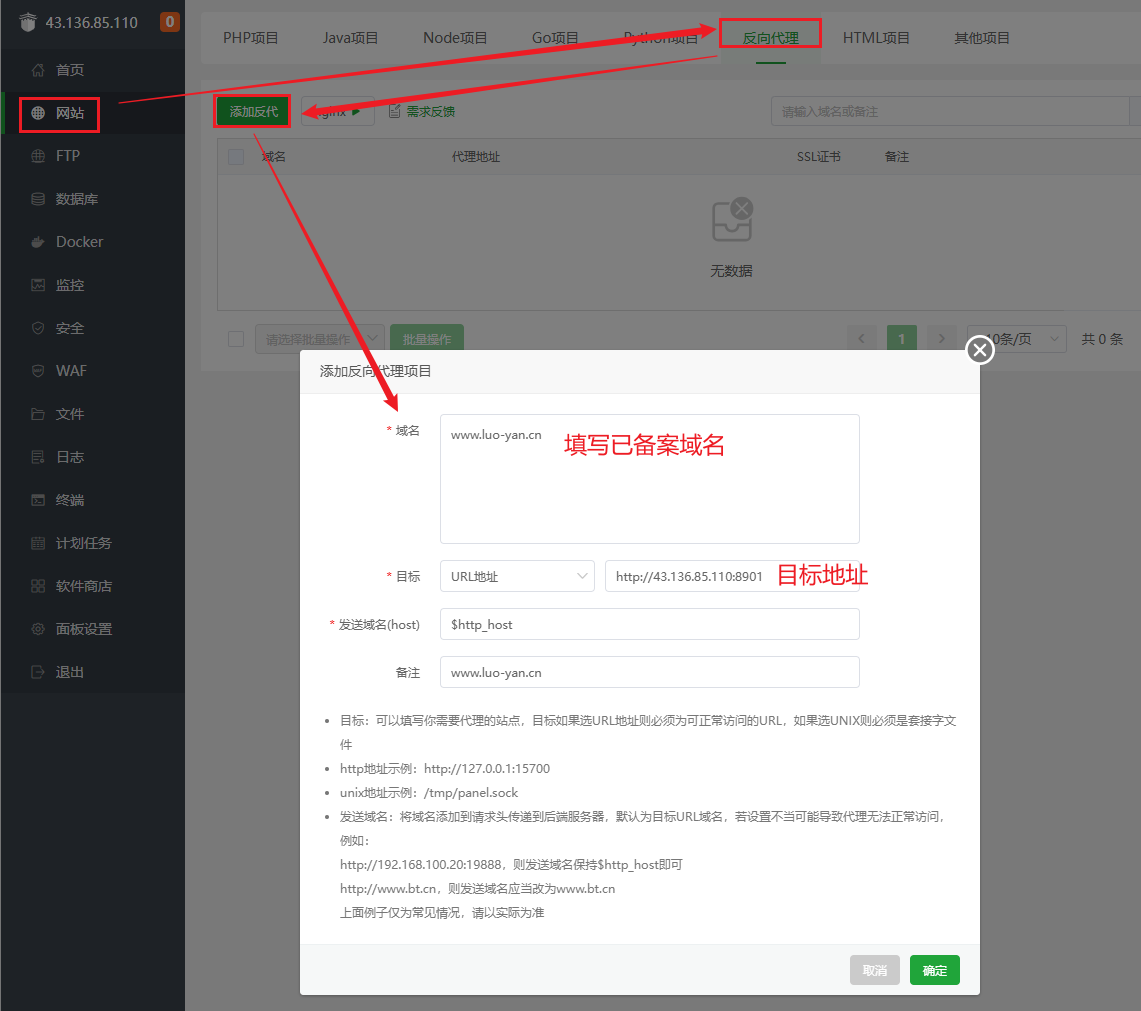Click the 计划任务 calendar icon
Image resolution: width=1141 pixels, height=1011 pixels.
click(38, 543)
